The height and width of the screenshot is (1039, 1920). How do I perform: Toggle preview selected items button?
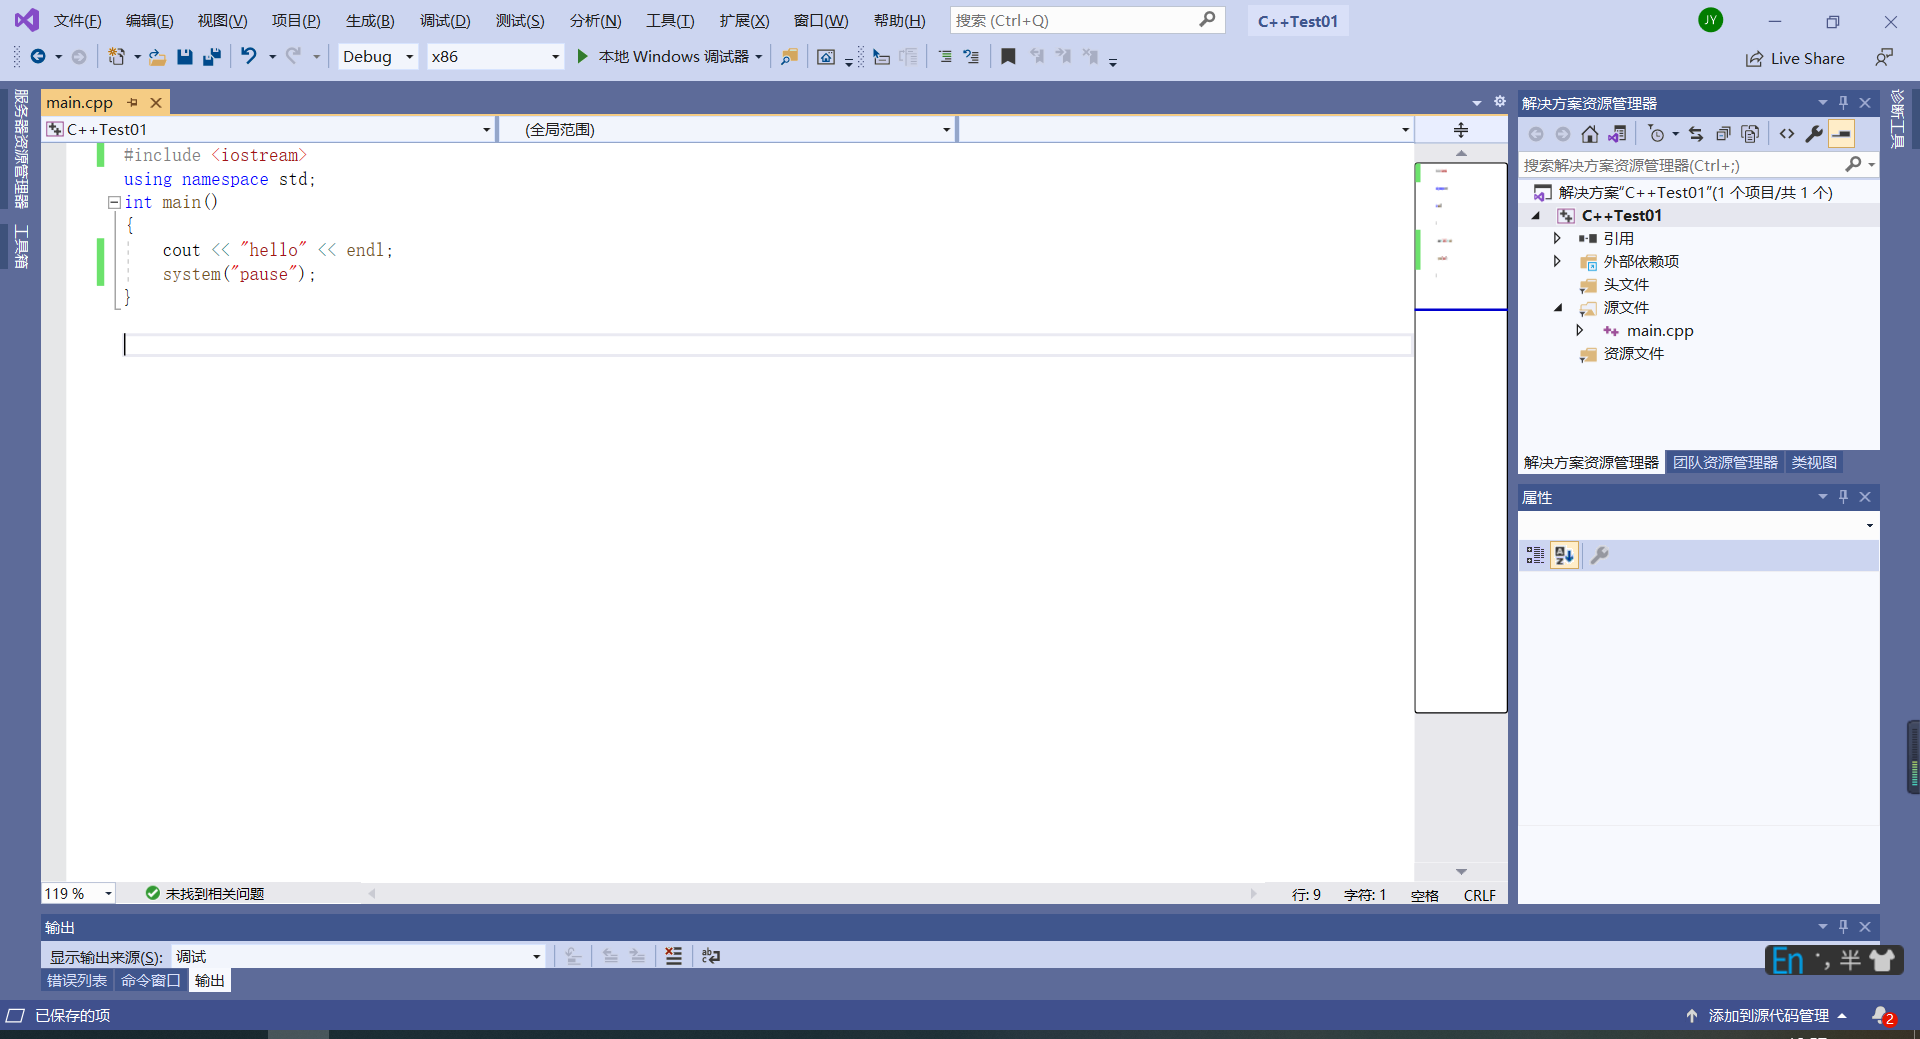pos(1842,134)
